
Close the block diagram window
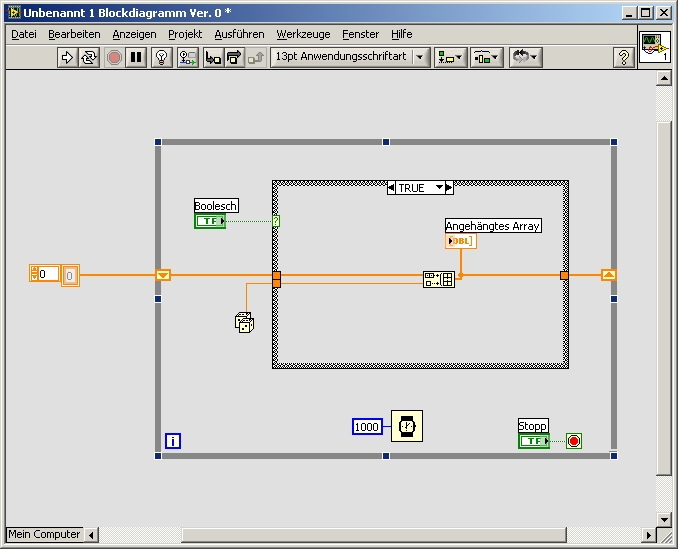[663, 13]
